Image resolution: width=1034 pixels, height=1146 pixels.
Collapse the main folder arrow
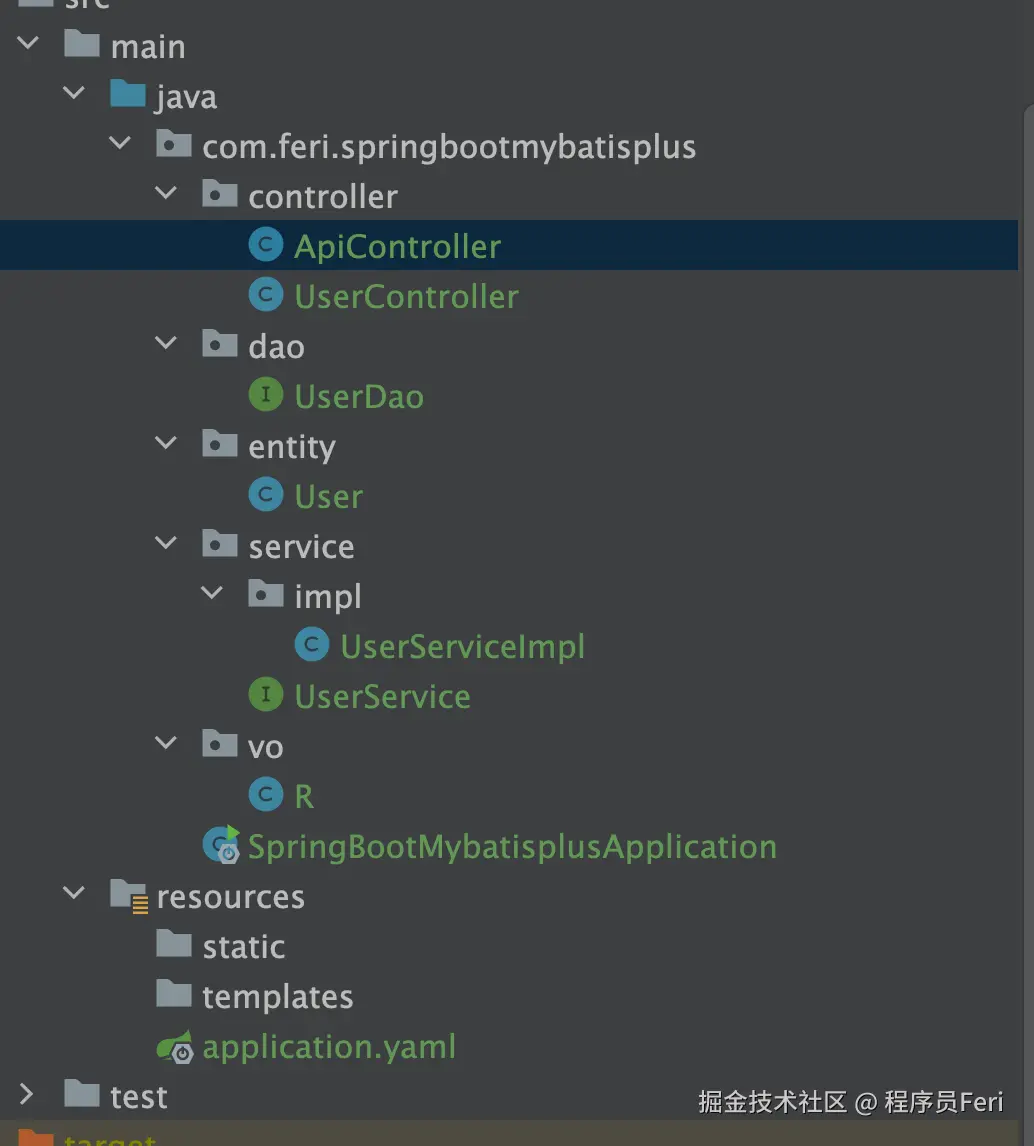[x=27, y=45]
